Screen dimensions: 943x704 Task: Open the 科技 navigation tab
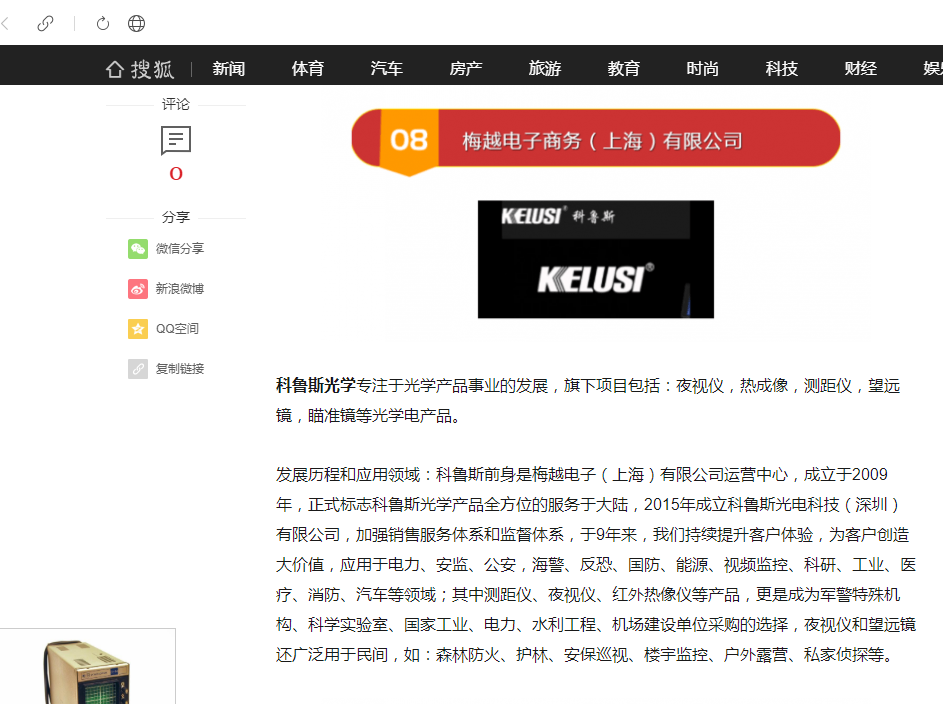click(x=781, y=69)
